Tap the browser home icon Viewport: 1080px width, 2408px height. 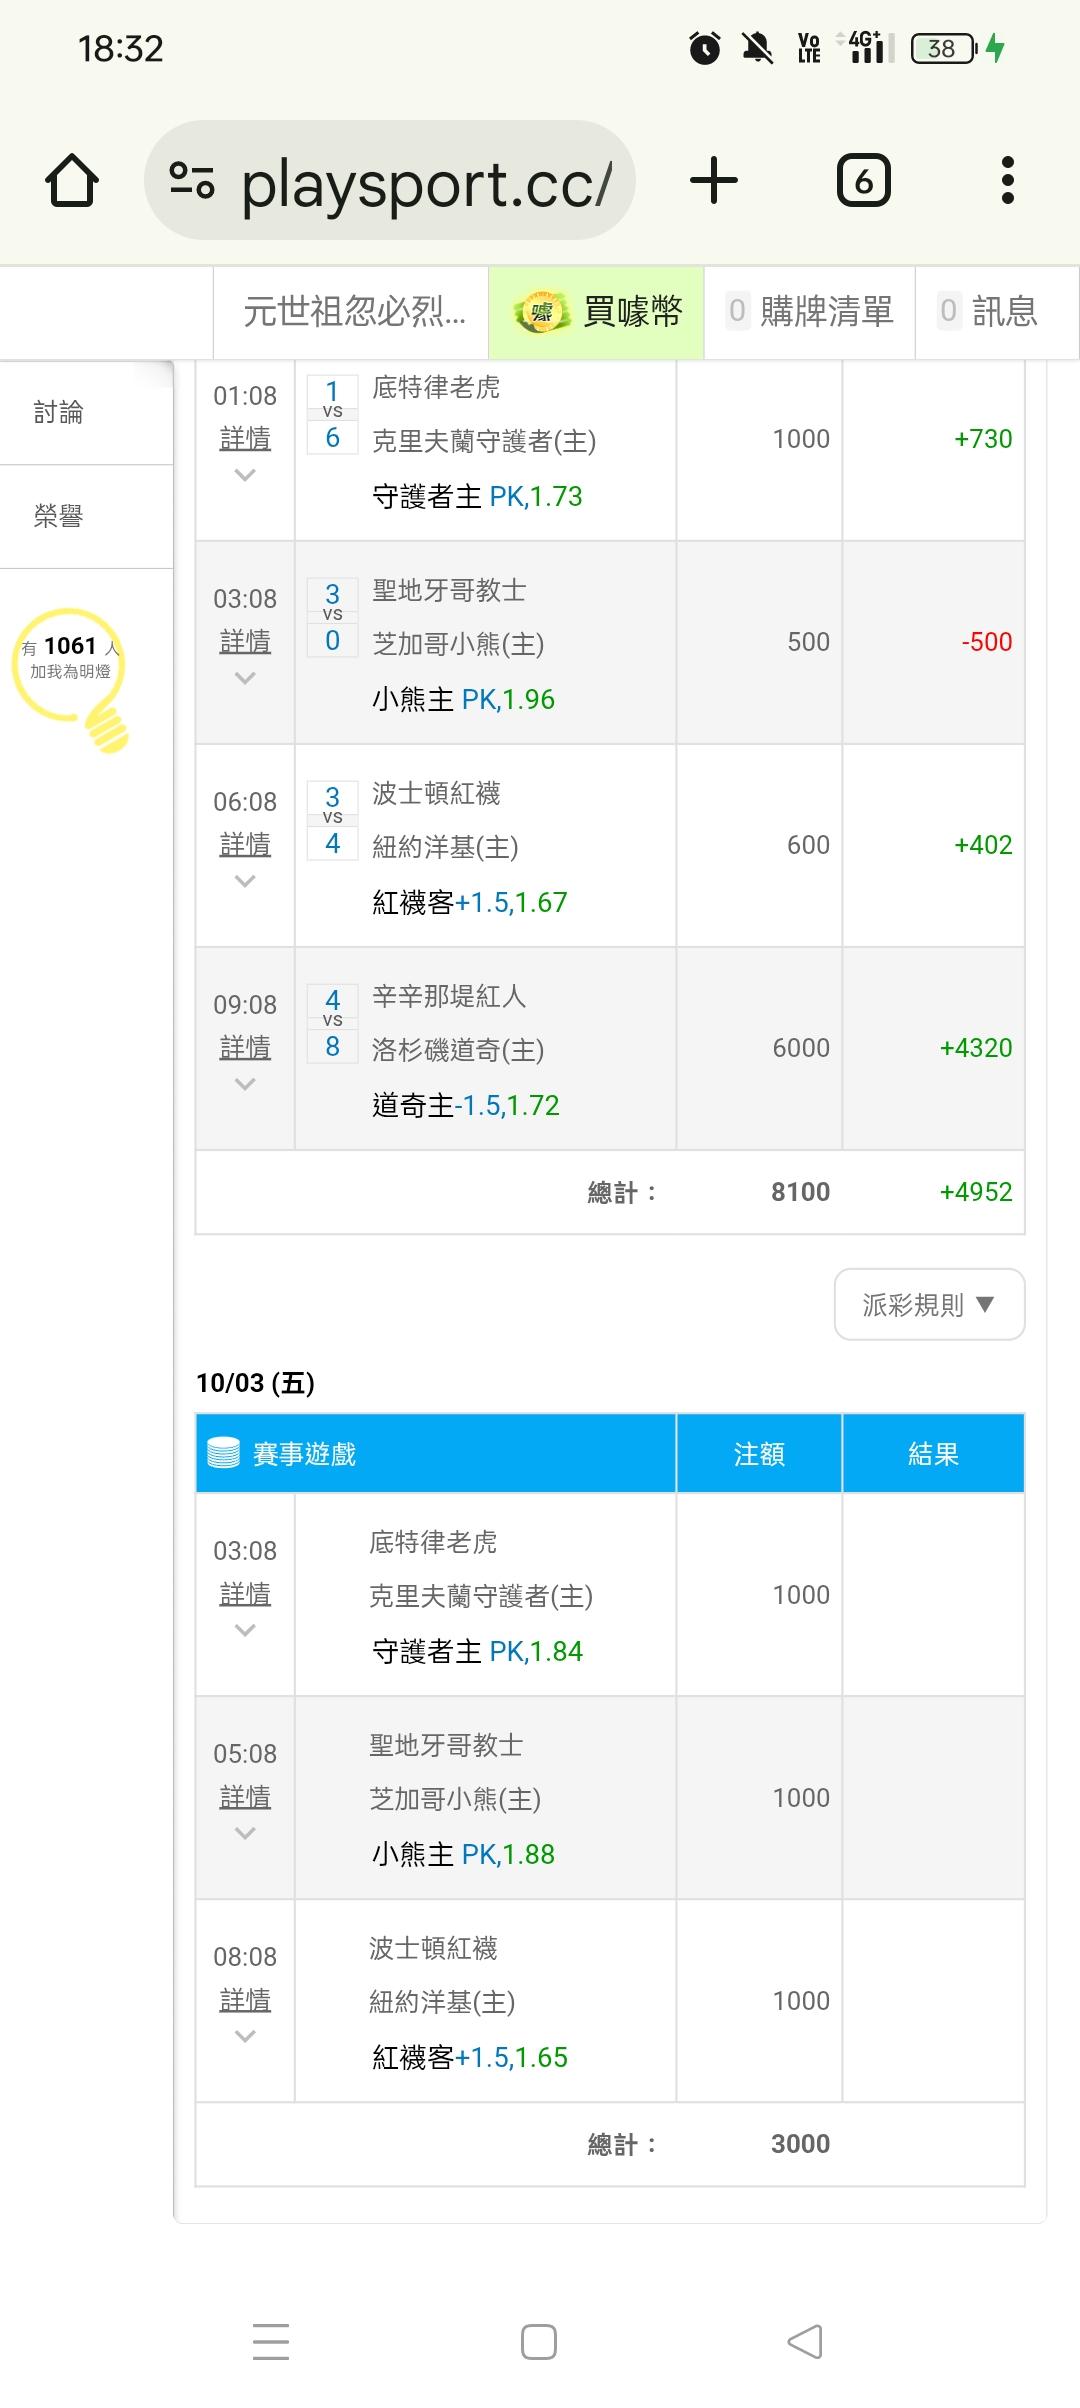pos(72,181)
